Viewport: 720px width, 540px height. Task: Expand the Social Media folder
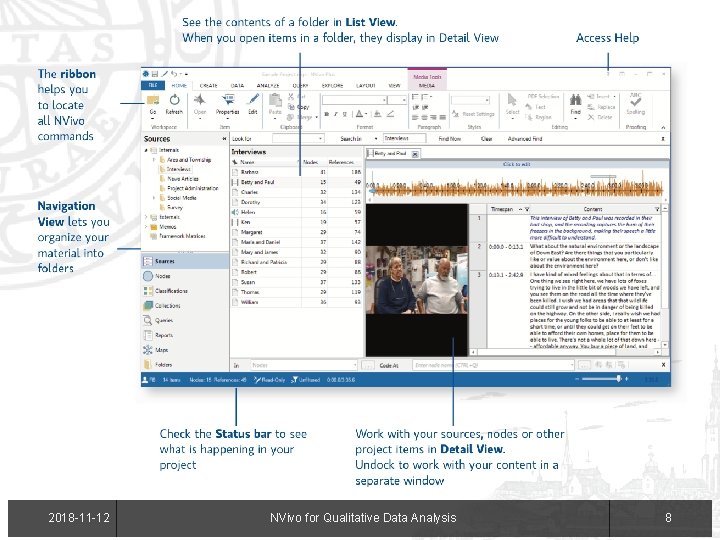[154, 198]
